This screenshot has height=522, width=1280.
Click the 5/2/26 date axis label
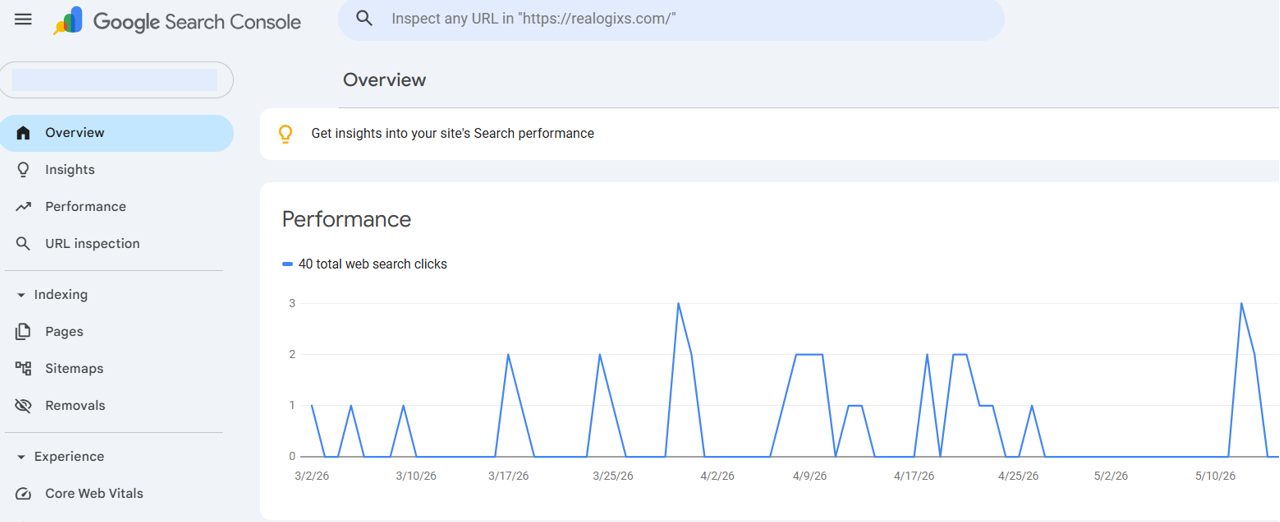click(x=1111, y=476)
